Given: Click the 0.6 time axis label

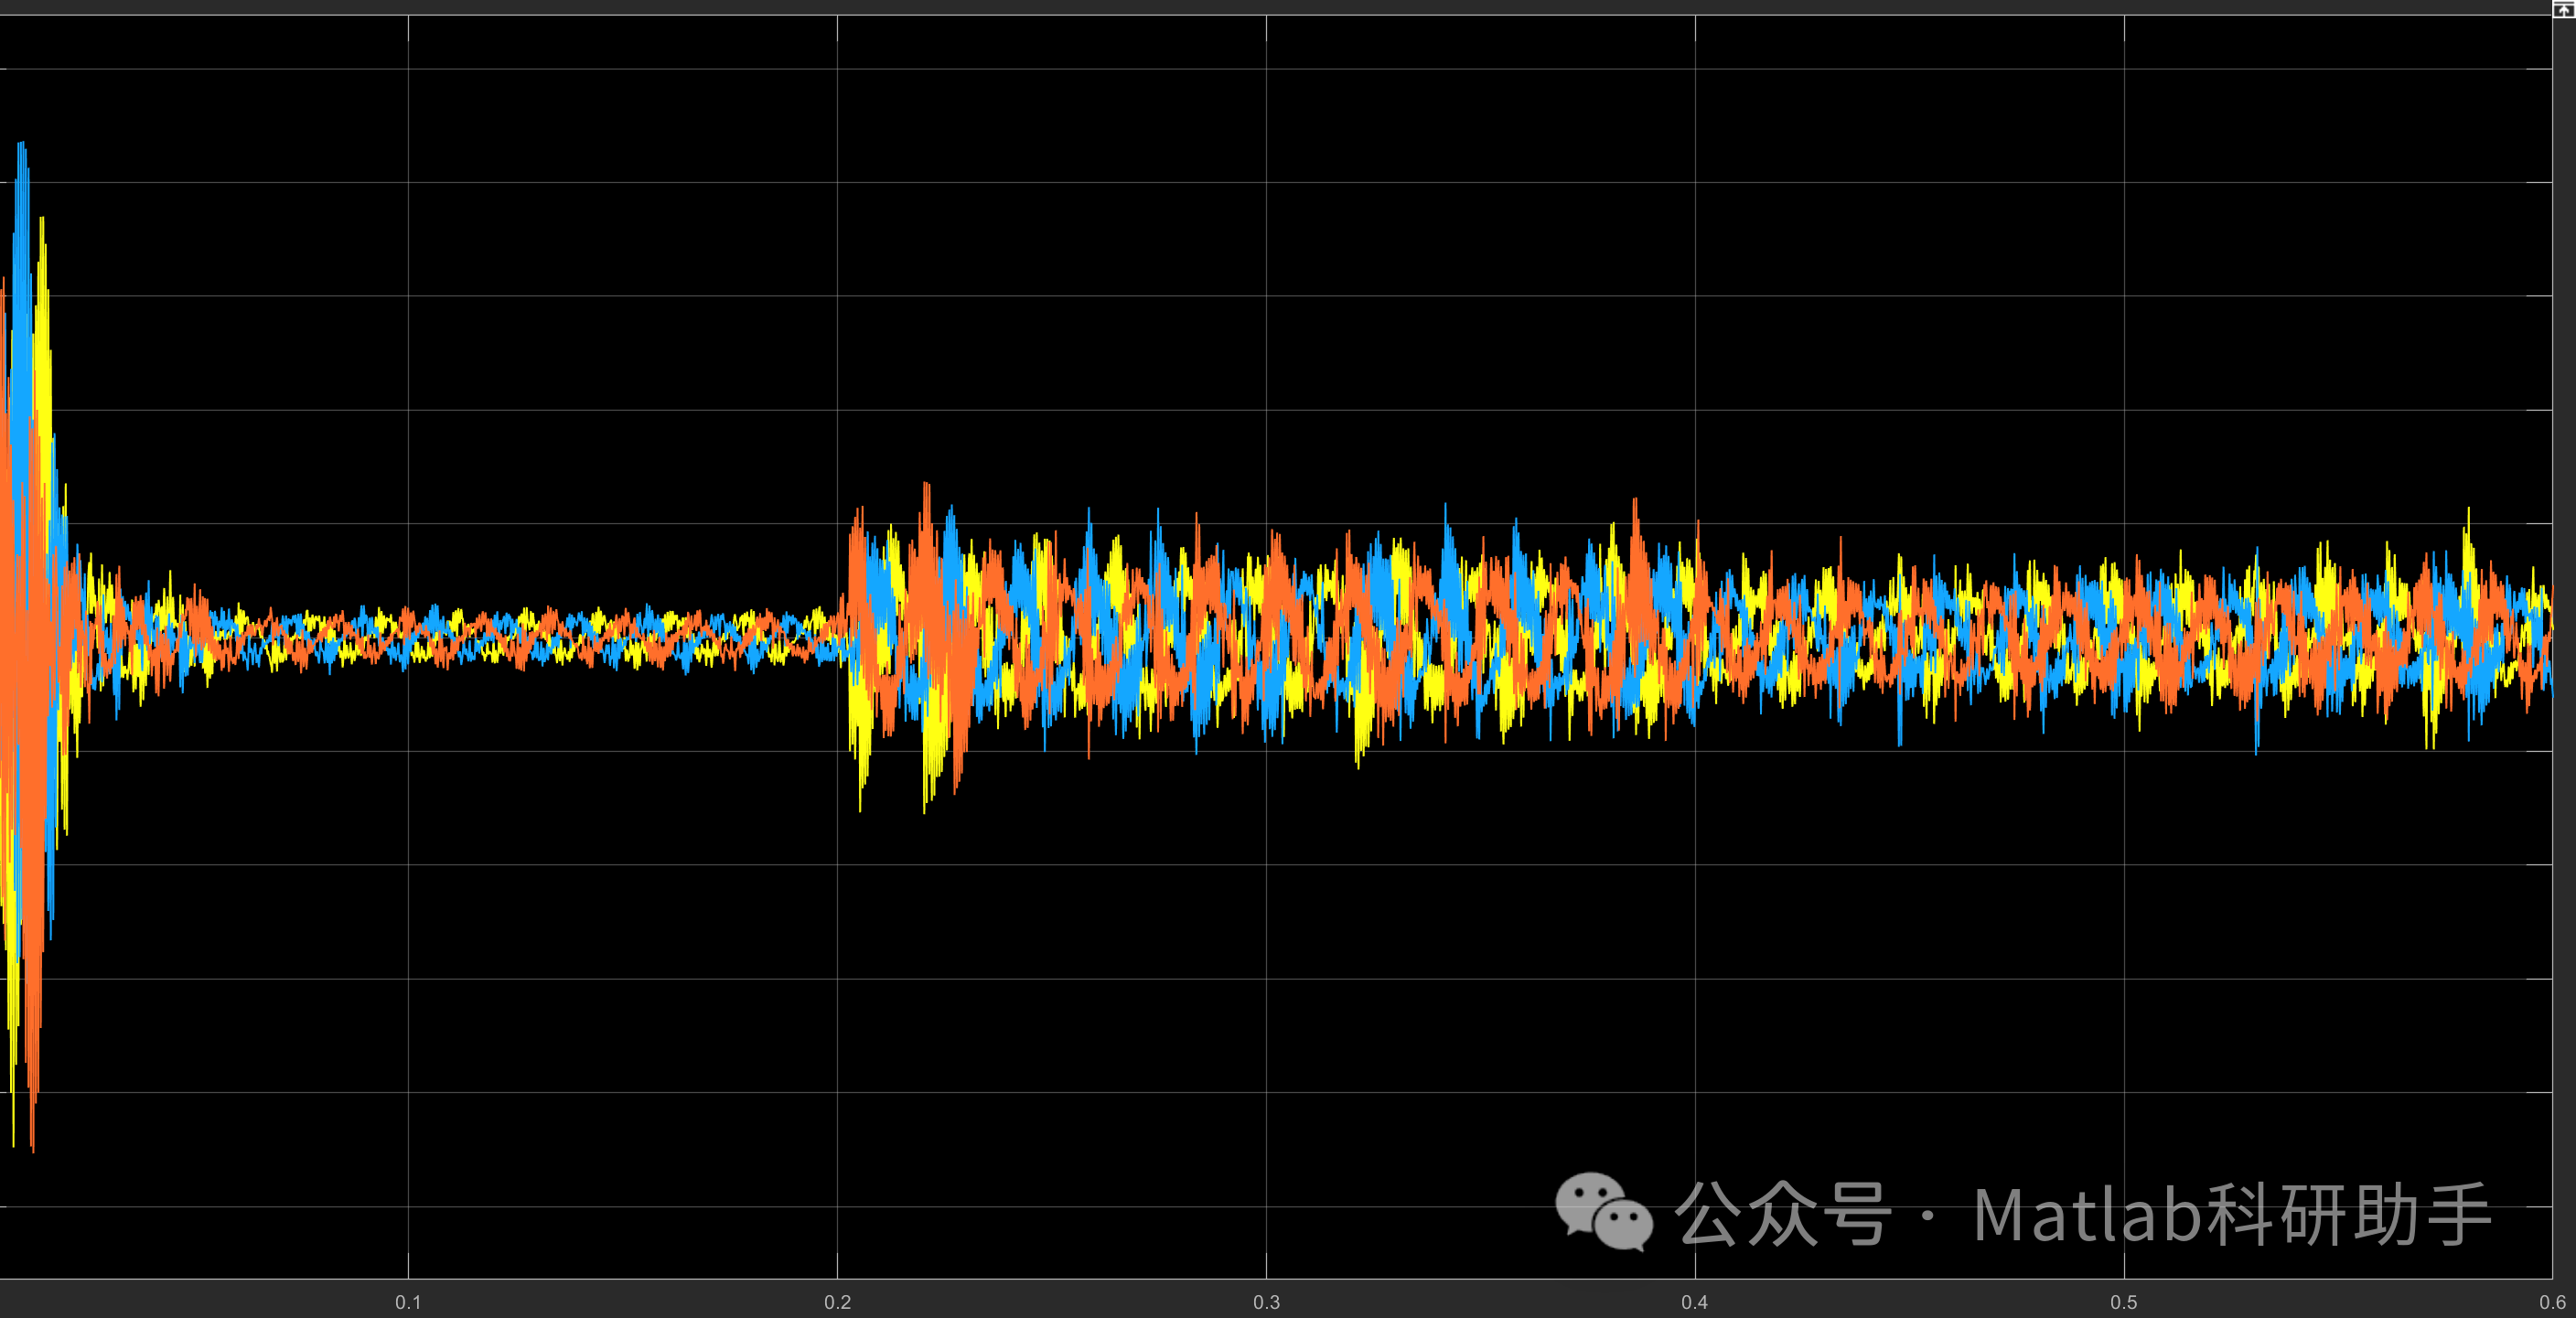Looking at the screenshot, I should click(x=2552, y=1302).
